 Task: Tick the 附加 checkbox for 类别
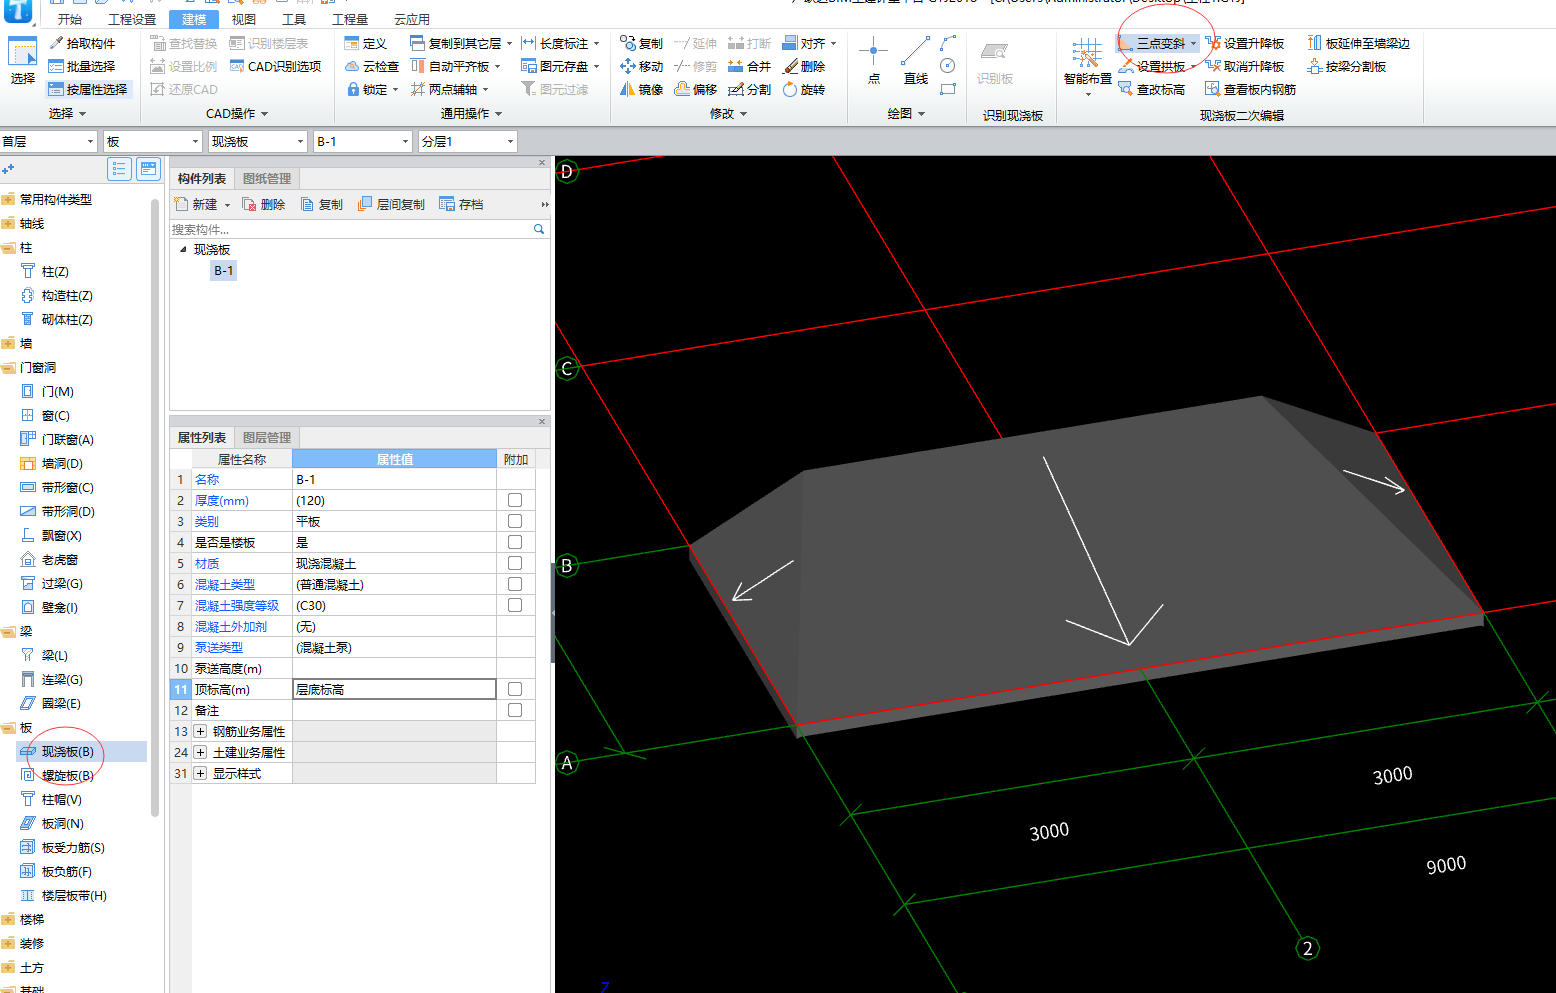[x=515, y=521]
